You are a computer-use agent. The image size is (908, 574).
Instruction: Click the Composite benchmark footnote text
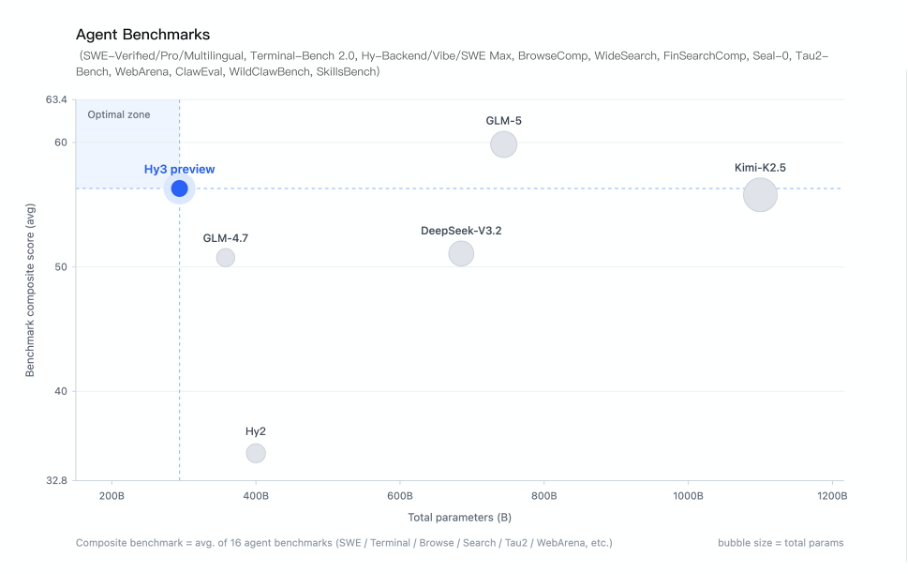tap(344, 543)
